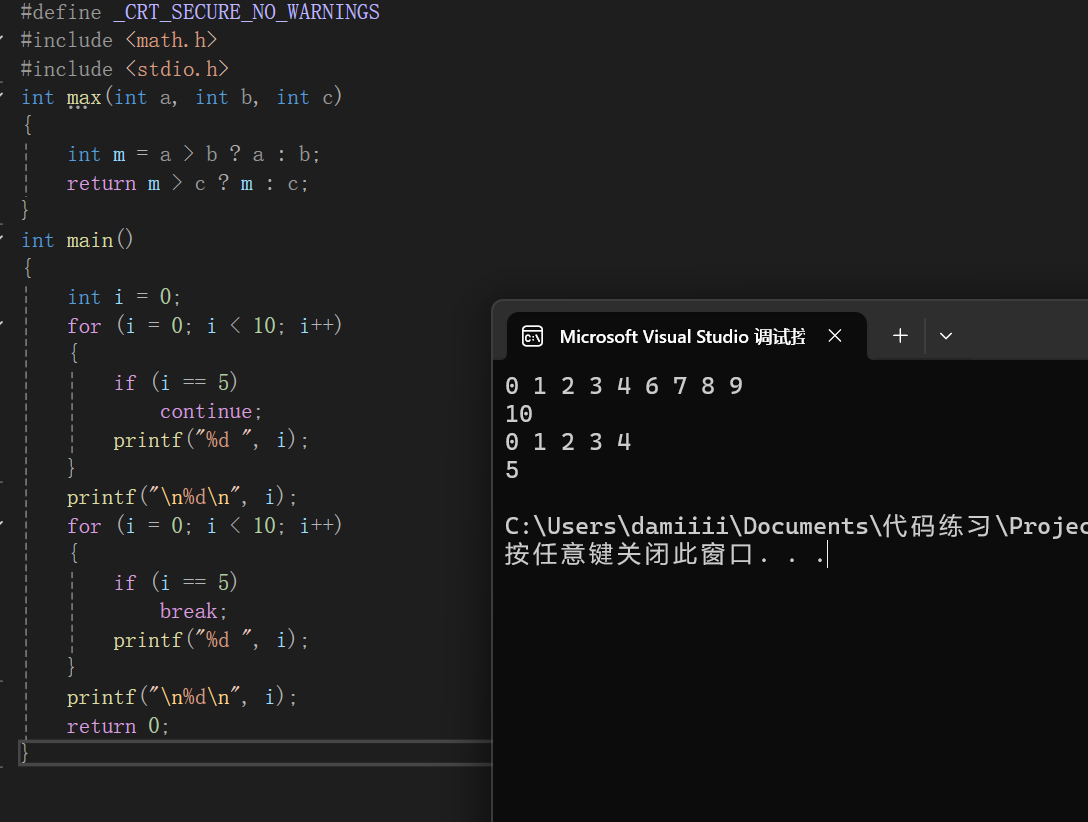The image size is (1088, 822).
Task: Click console output line '0 1 2 3 4'
Action: 568,442
